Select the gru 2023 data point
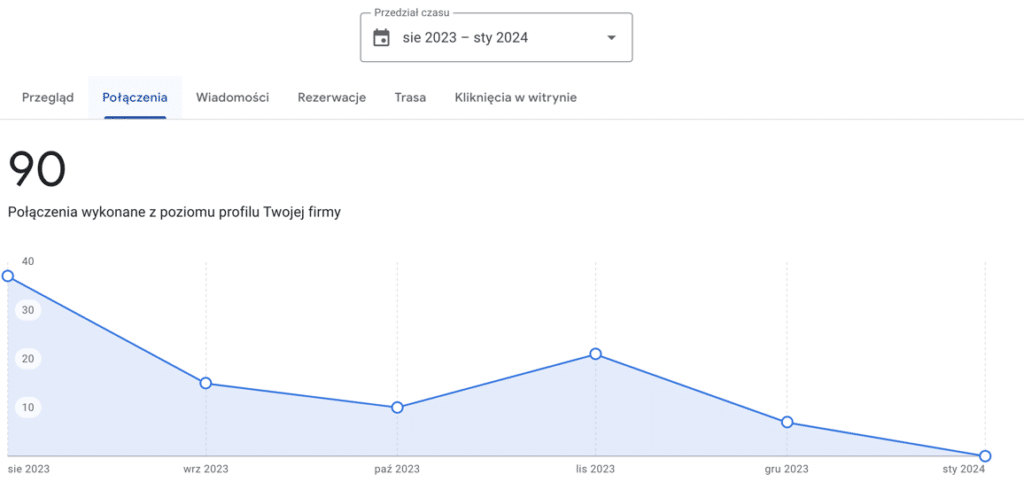1024x490 pixels. [787, 422]
